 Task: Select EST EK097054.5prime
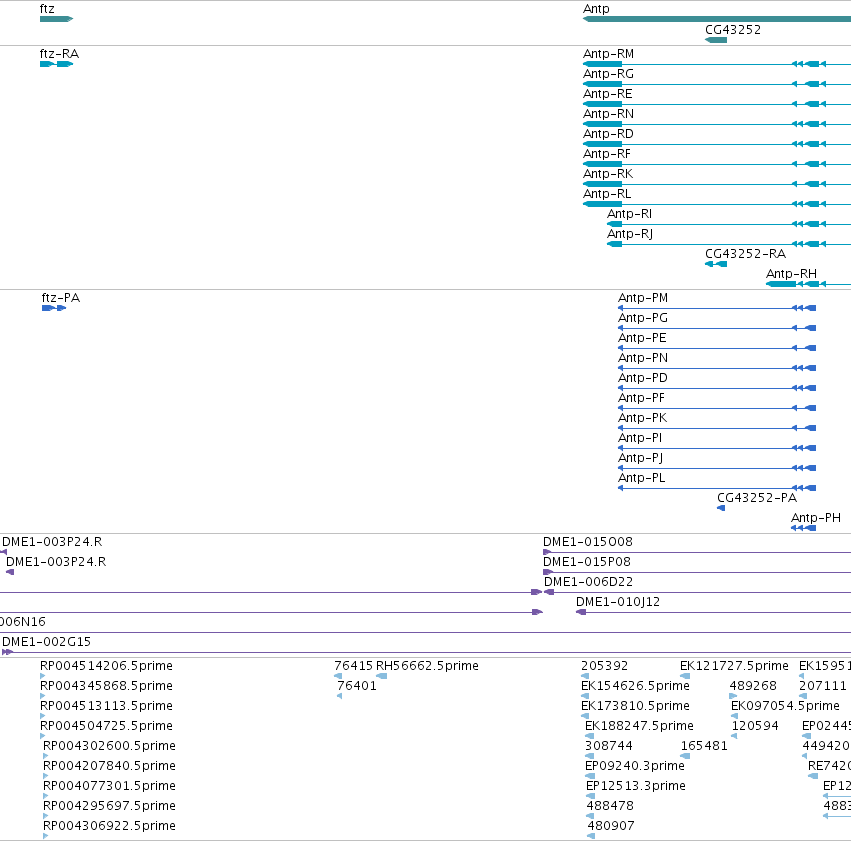click(x=785, y=706)
